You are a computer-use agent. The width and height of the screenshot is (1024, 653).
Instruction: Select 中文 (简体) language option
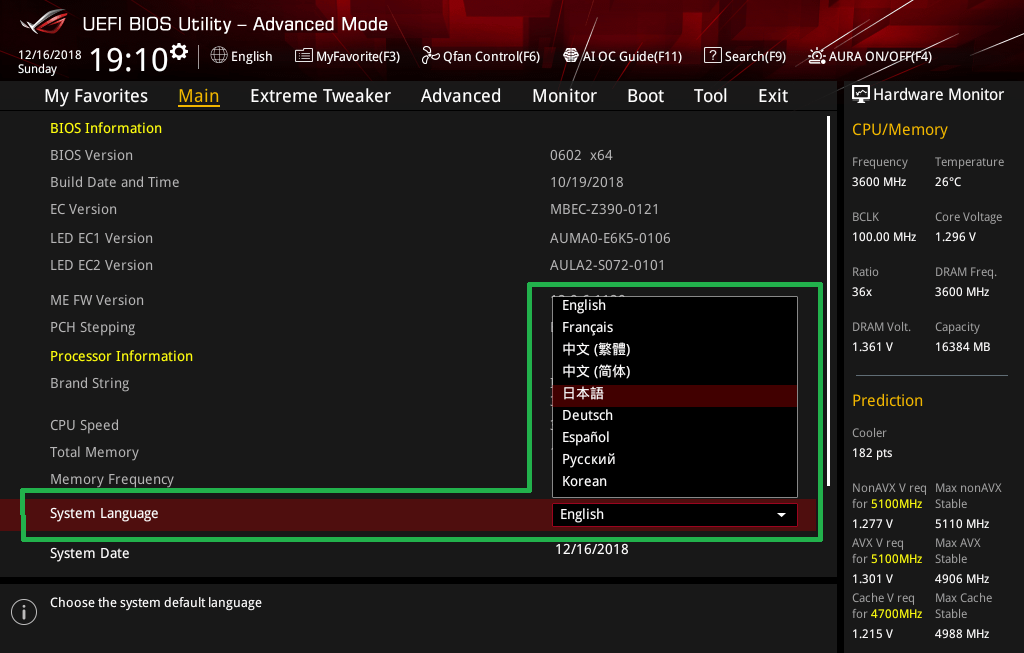(x=675, y=372)
